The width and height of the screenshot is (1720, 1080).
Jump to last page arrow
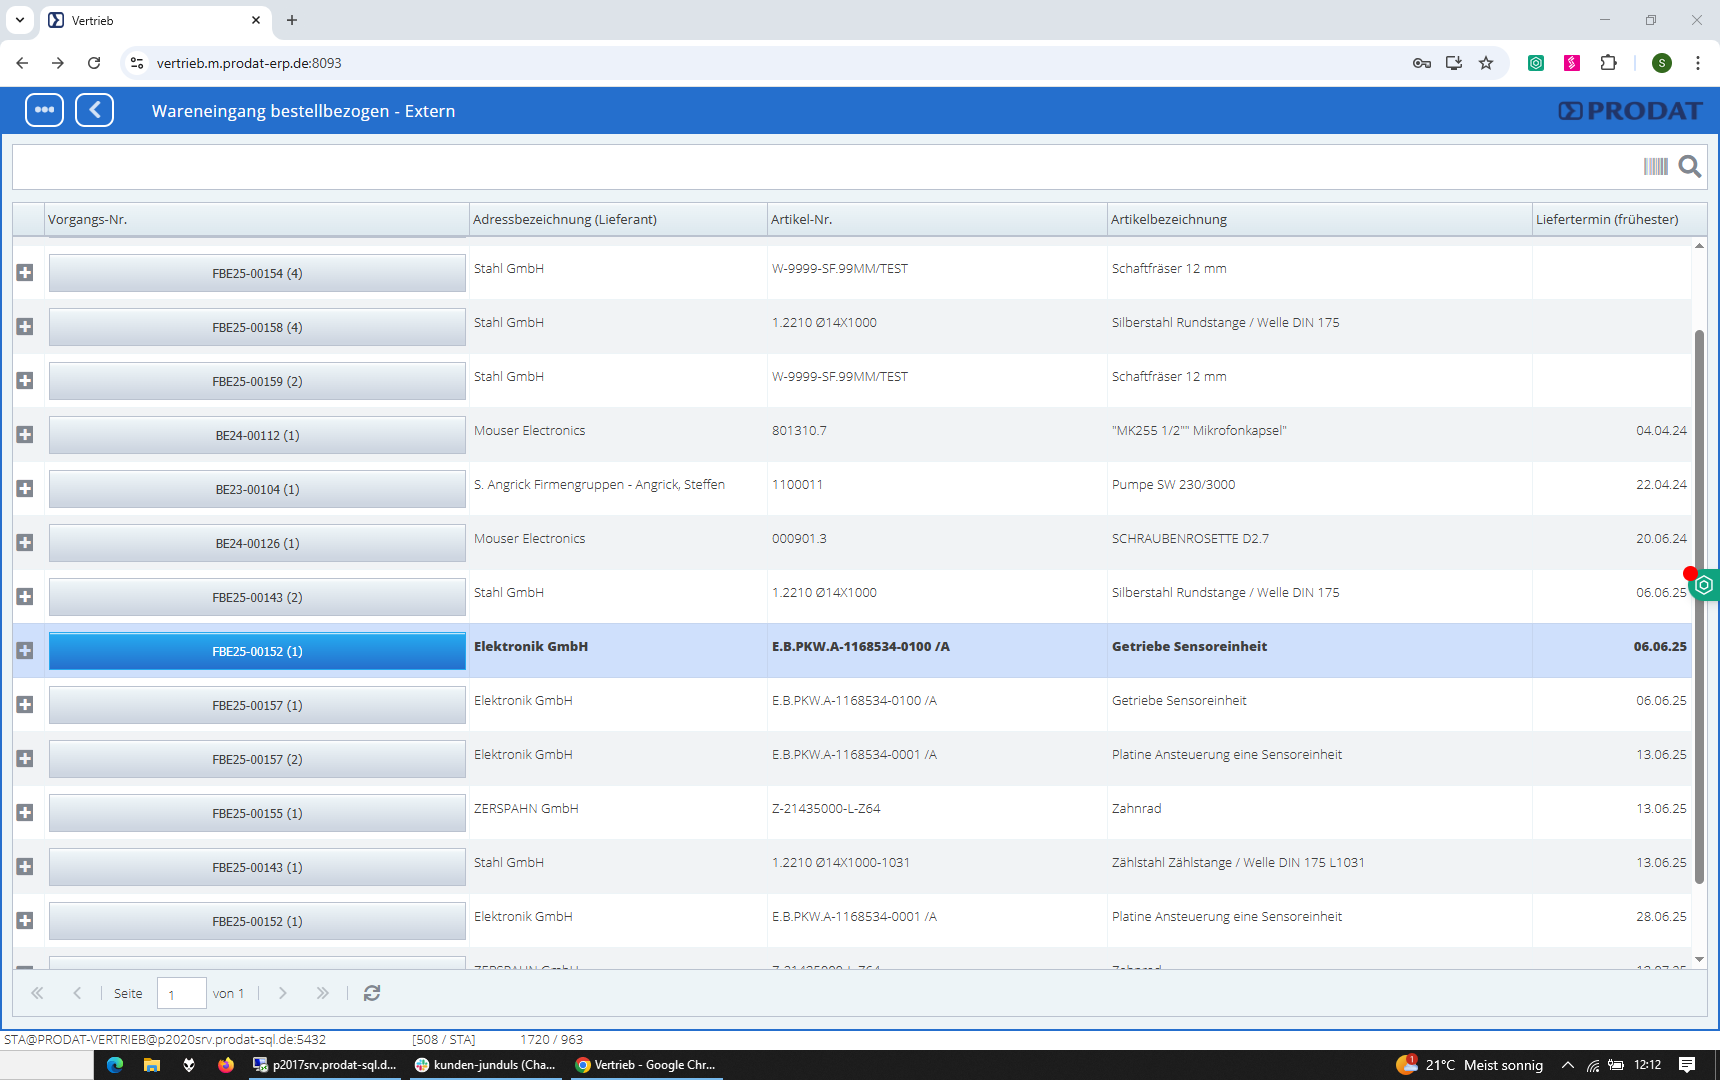[x=322, y=993]
